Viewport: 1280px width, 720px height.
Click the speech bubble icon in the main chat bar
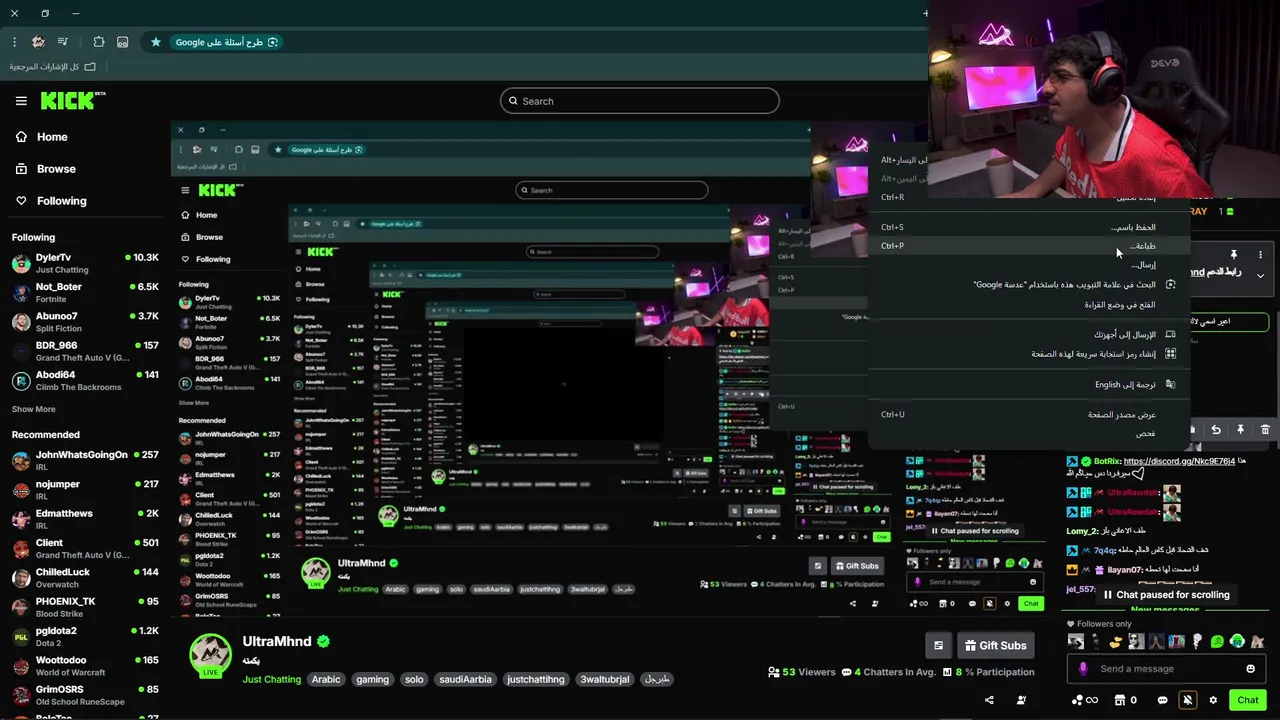coord(1162,700)
